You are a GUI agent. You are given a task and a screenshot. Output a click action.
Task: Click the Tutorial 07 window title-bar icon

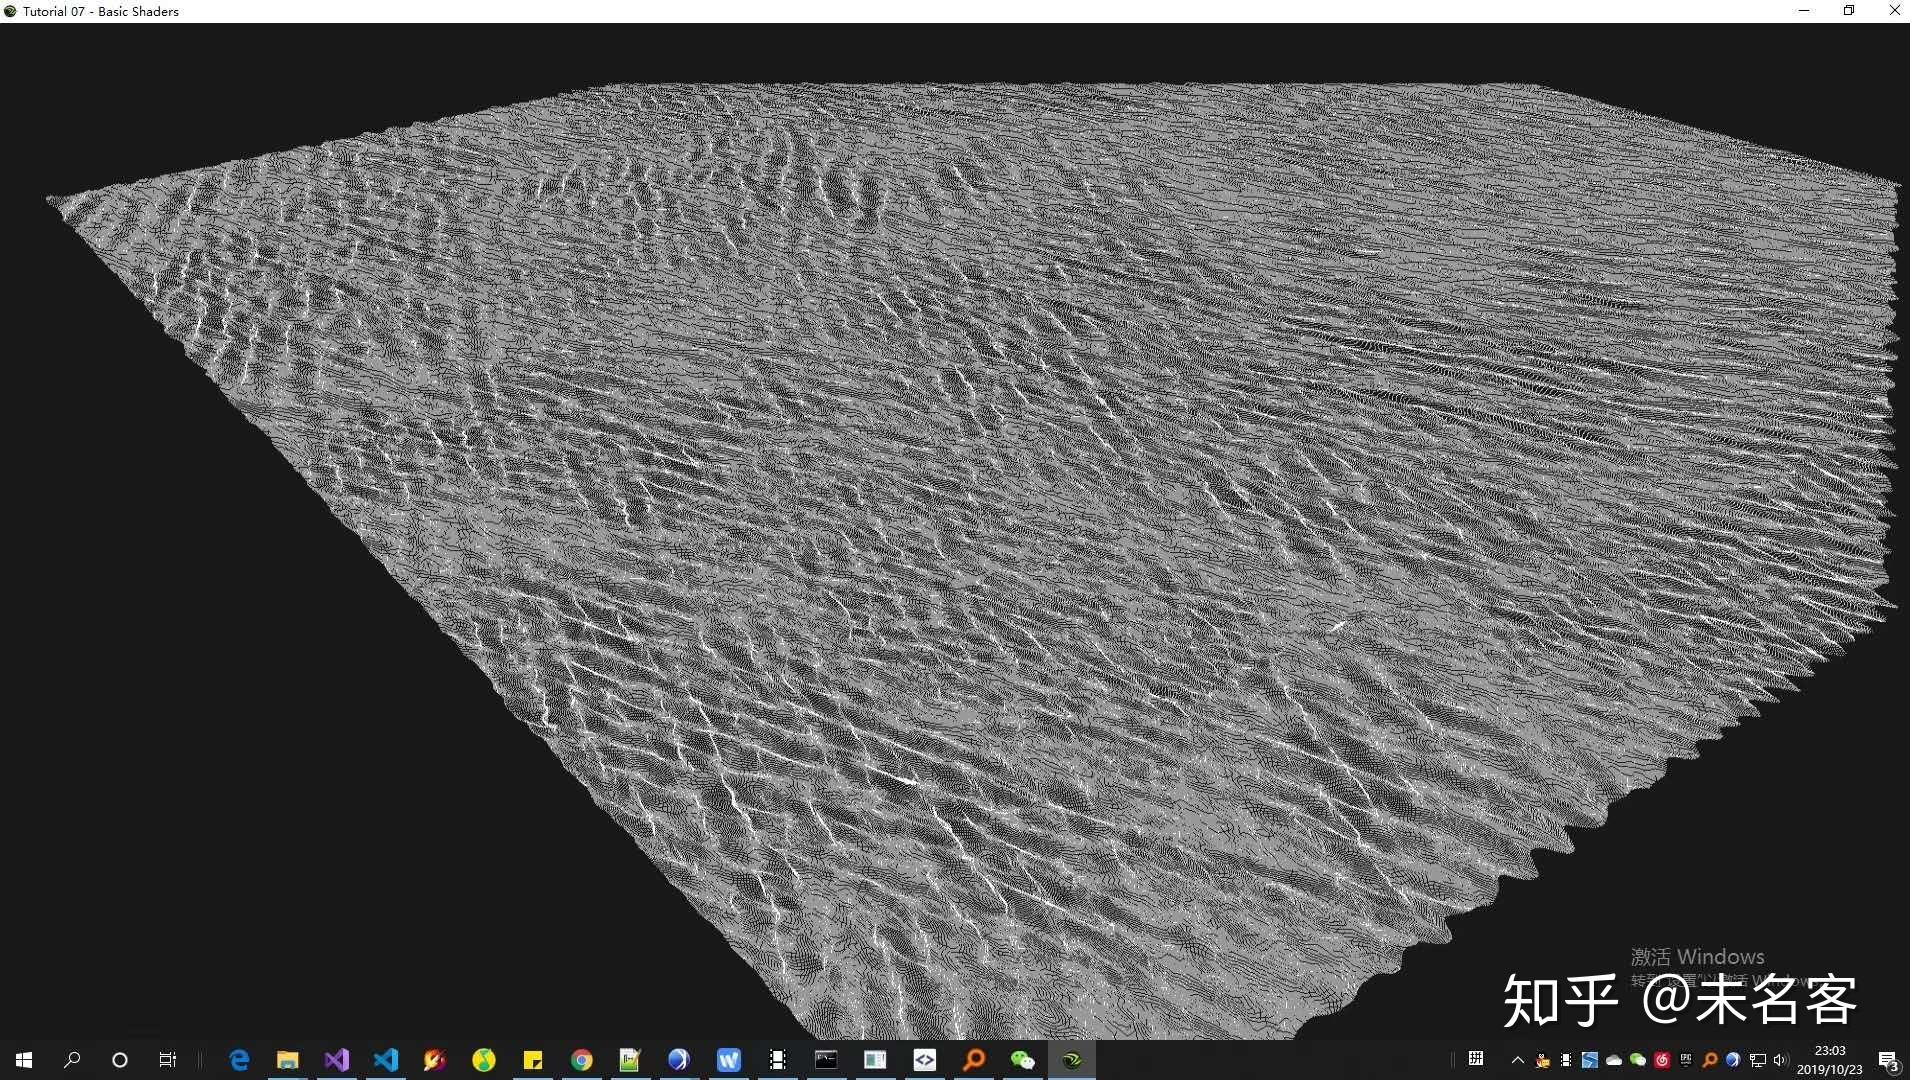[x=11, y=11]
